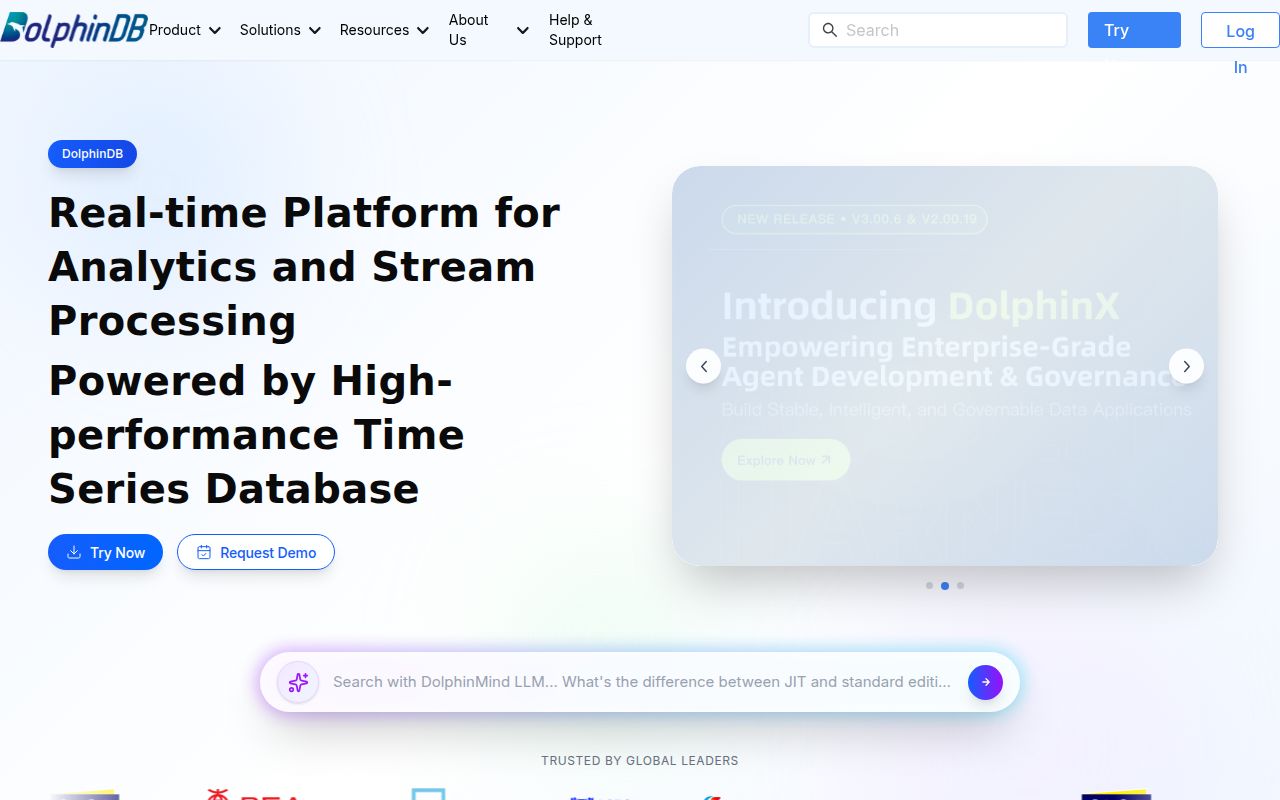
Task: Open the DolphinDB logo homepage link
Action: (74, 30)
